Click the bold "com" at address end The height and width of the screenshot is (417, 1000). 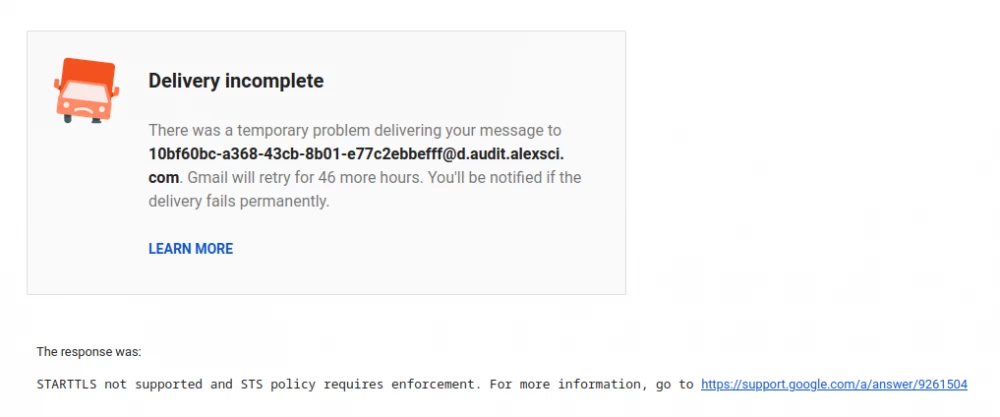[163, 178]
